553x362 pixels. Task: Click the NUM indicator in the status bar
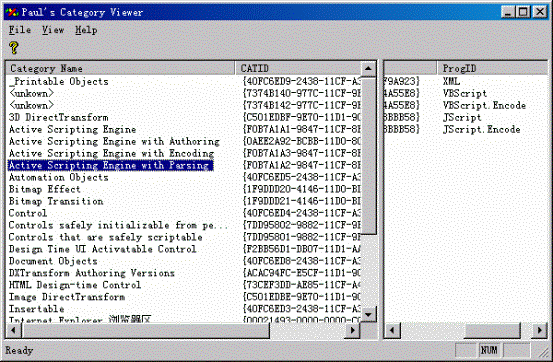tap(489, 350)
